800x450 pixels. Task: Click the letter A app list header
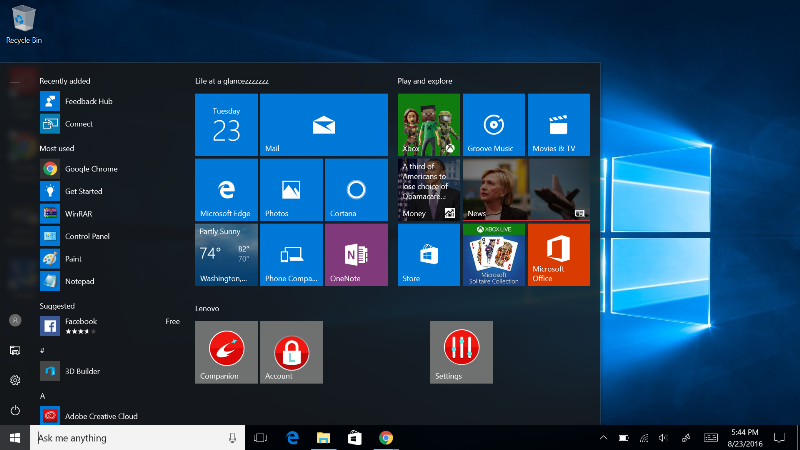coord(42,396)
